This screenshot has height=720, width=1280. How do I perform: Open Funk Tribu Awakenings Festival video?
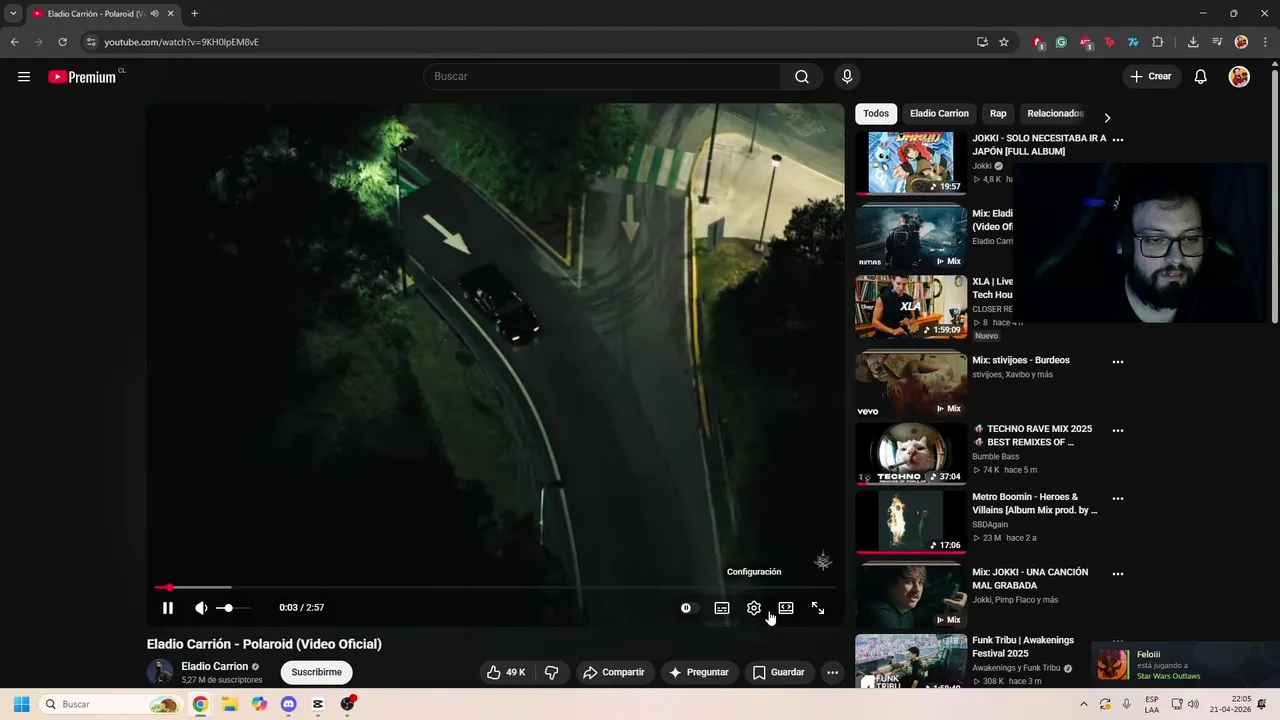tap(911, 661)
